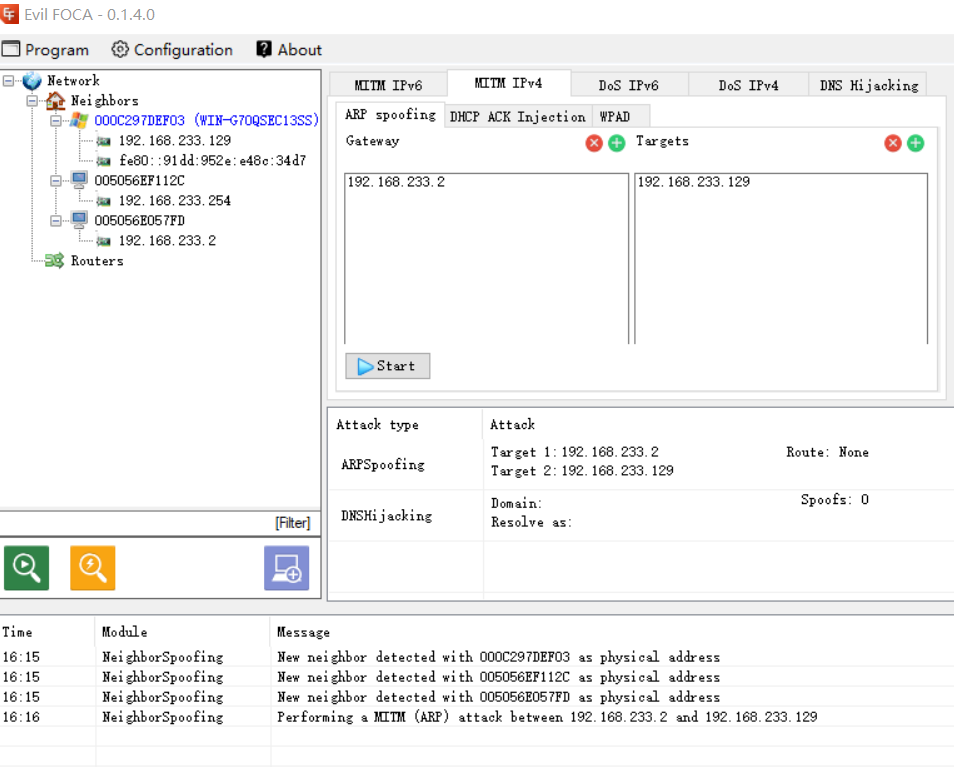Select tree address 192.168.233.254

(175, 200)
